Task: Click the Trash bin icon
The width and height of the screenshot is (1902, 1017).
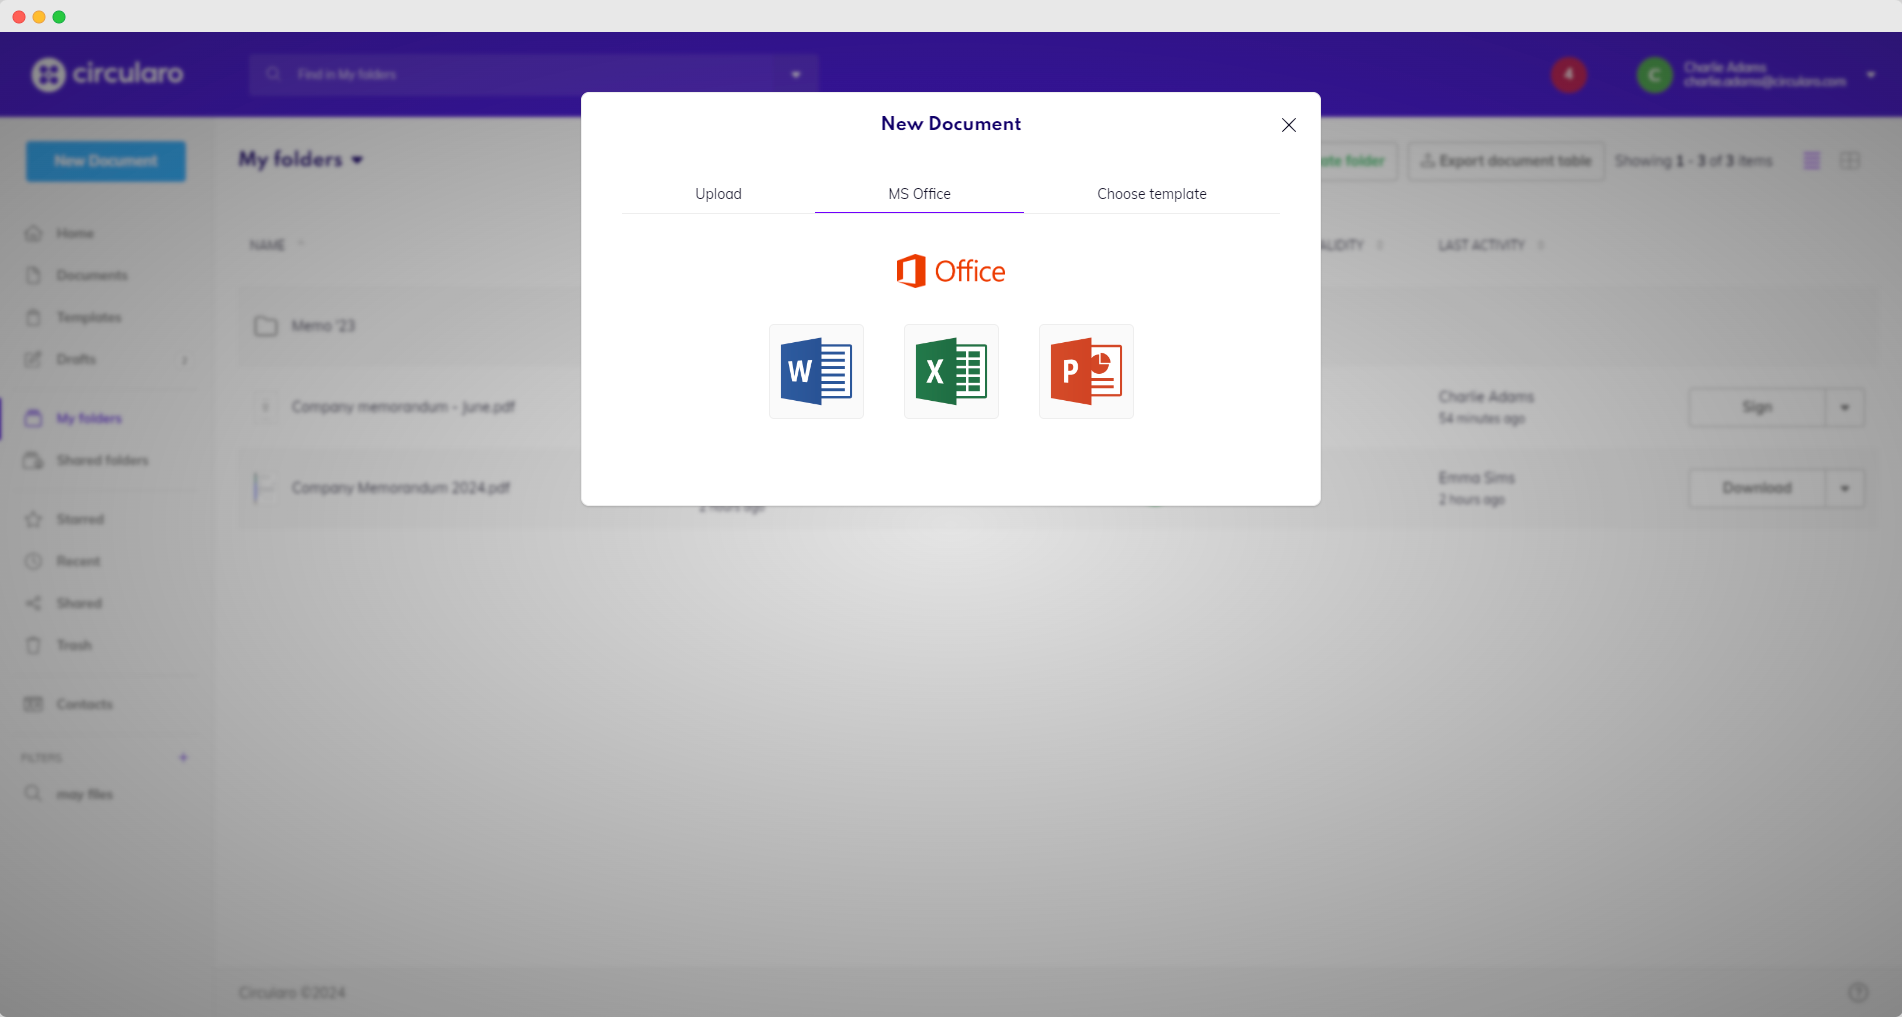Action: 33,645
